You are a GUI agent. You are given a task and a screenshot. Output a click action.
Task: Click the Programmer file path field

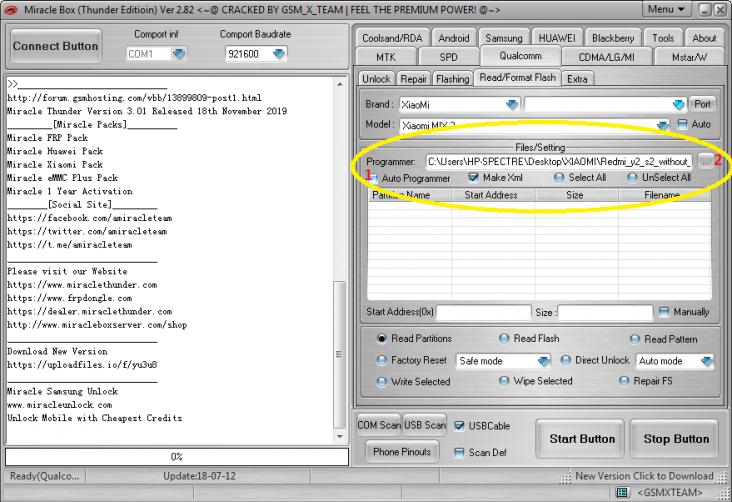tap(559, 162)
